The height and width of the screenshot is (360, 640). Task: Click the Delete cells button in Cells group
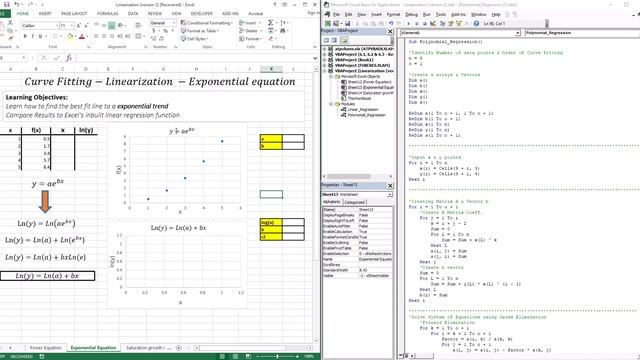[250, 31]
